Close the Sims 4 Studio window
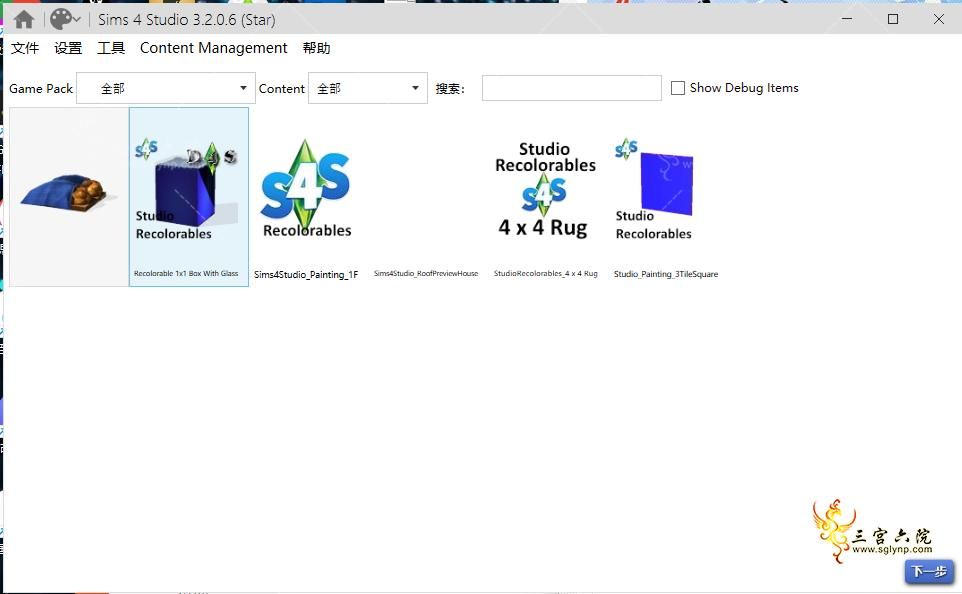This screenshot has width=962, height=594. coord(939,19)
